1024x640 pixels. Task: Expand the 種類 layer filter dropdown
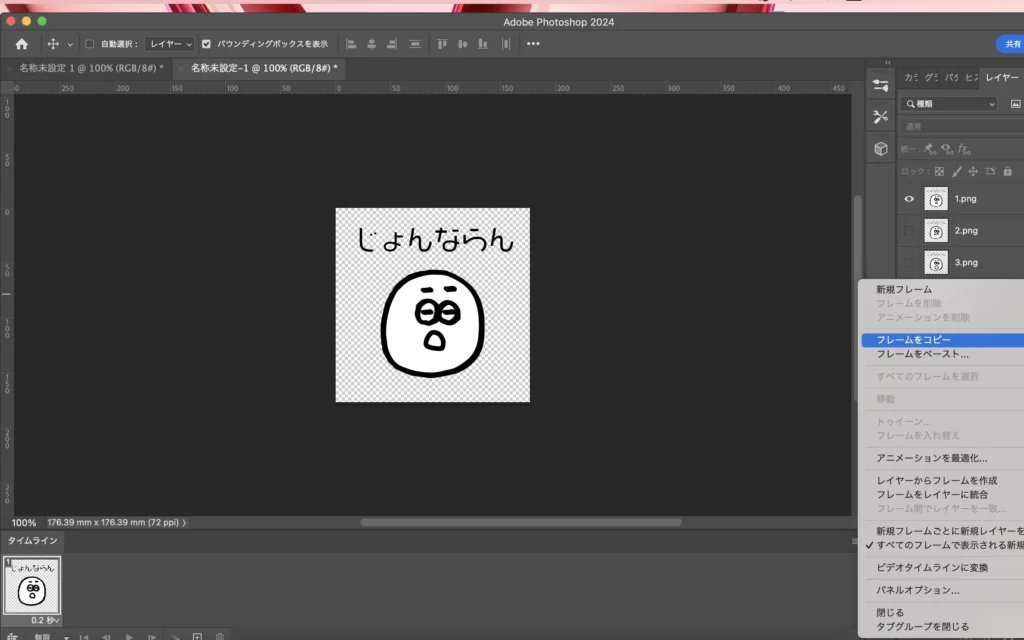tap(949, 104)
